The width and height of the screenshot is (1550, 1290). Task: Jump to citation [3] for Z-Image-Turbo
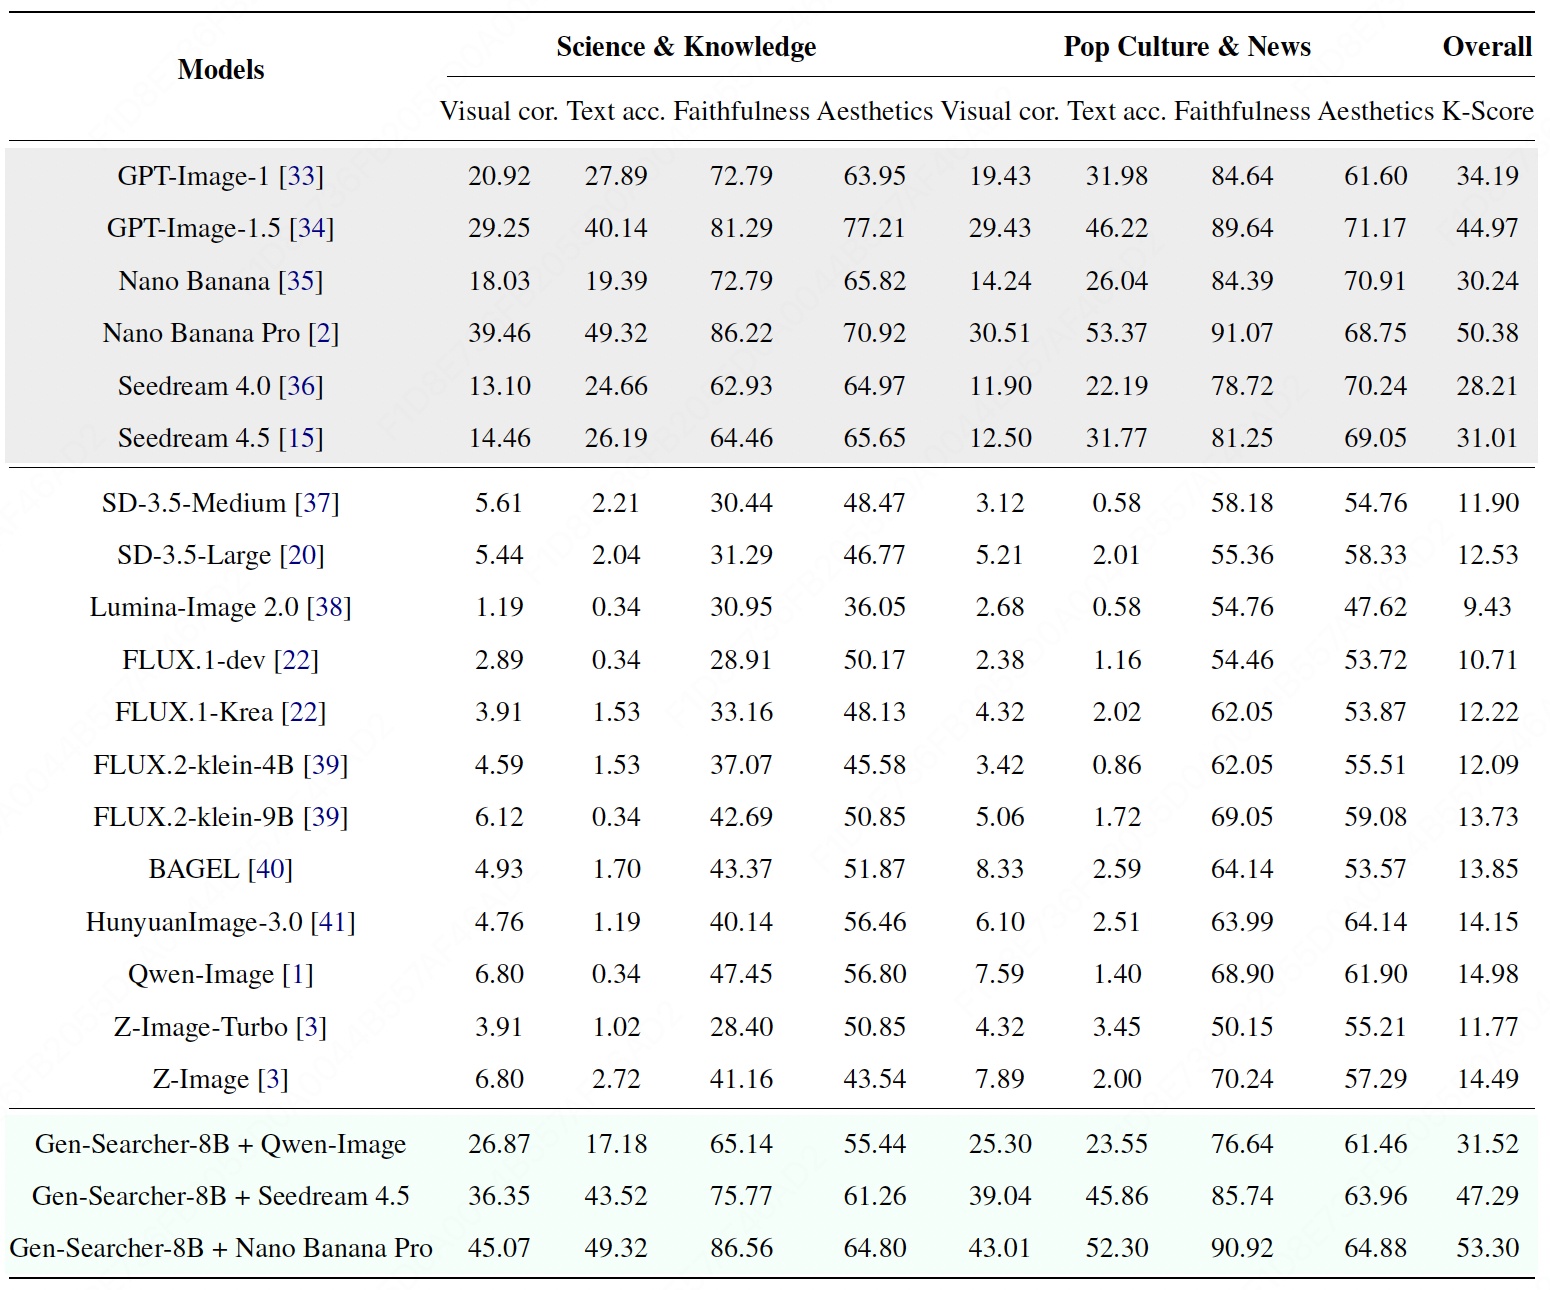click(311, 1027)
